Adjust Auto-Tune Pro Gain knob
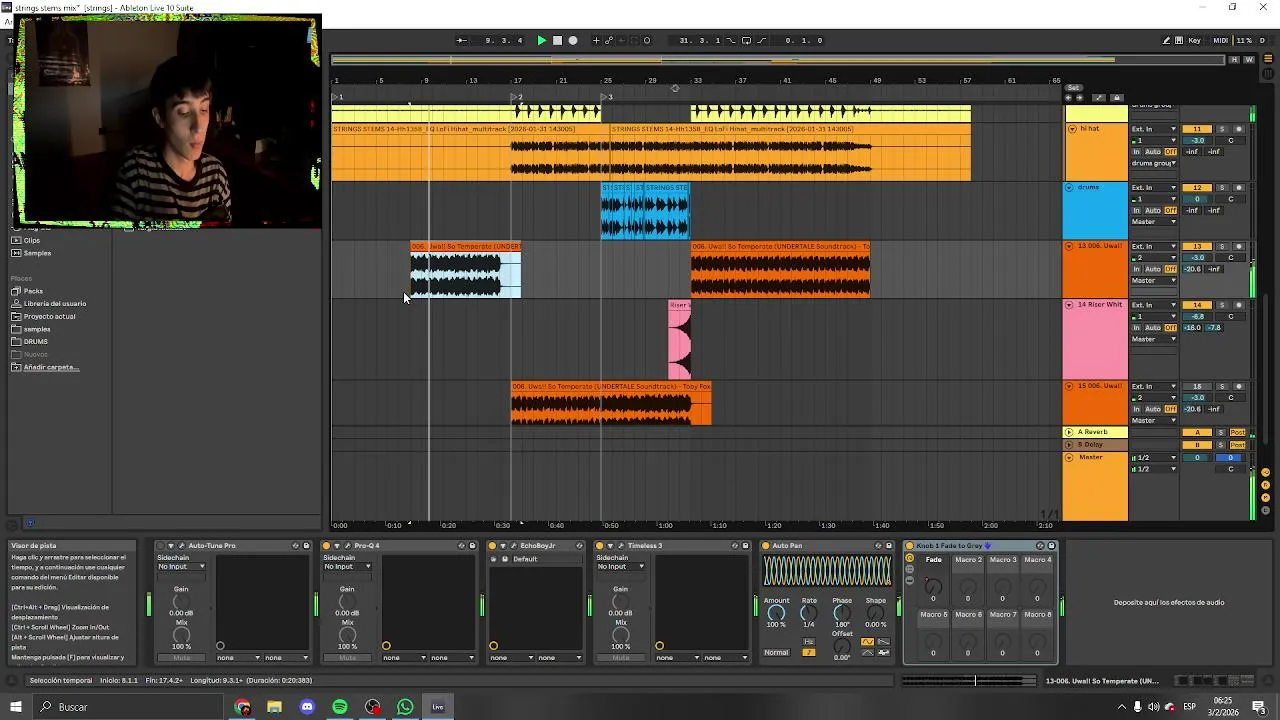This screenshot has height=720, width=1280. 181,602
